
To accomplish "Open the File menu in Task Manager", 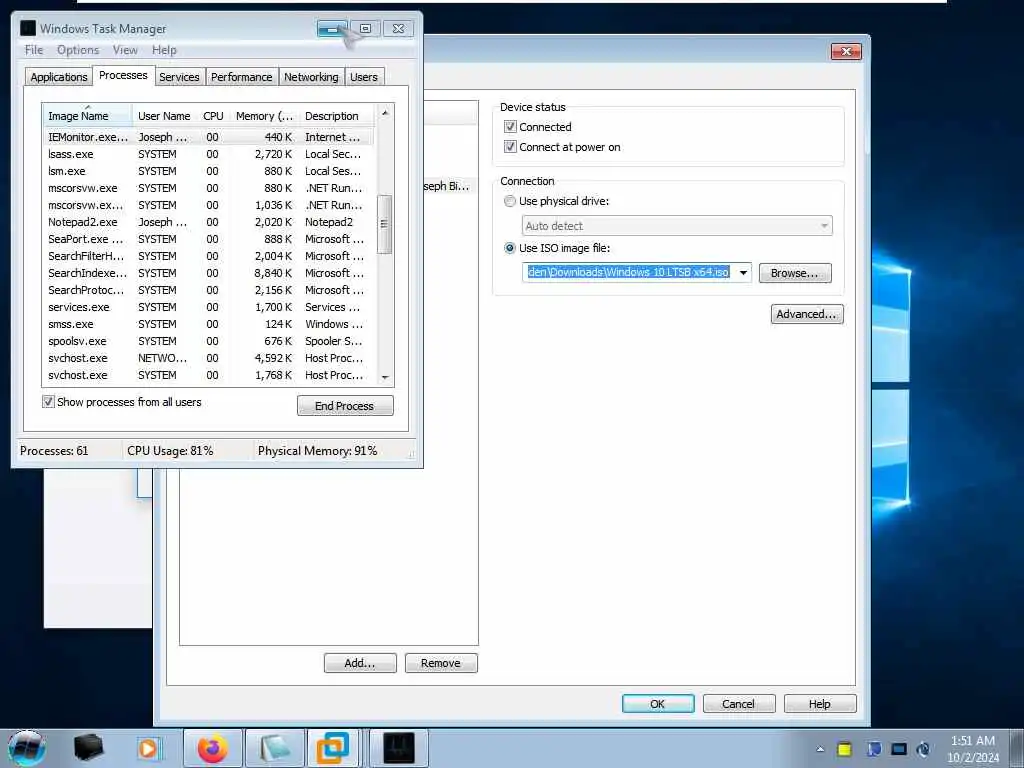I will [34, 50].
